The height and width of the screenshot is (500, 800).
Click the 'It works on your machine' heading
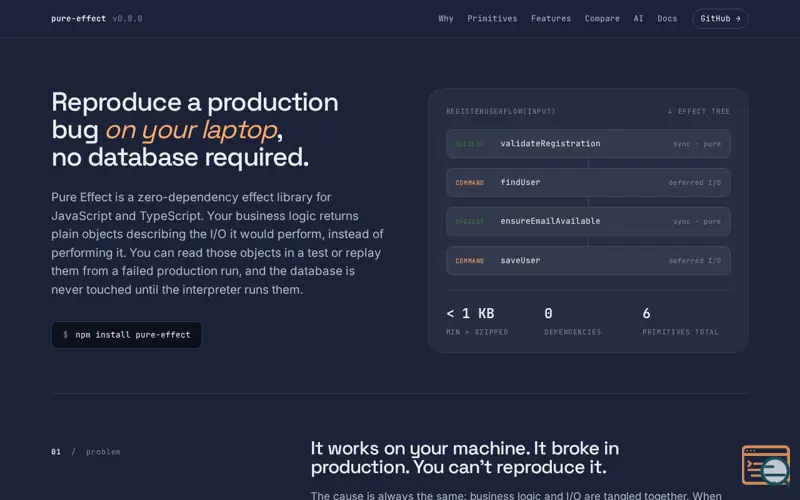pyautogui.click(x=465, y=458)
